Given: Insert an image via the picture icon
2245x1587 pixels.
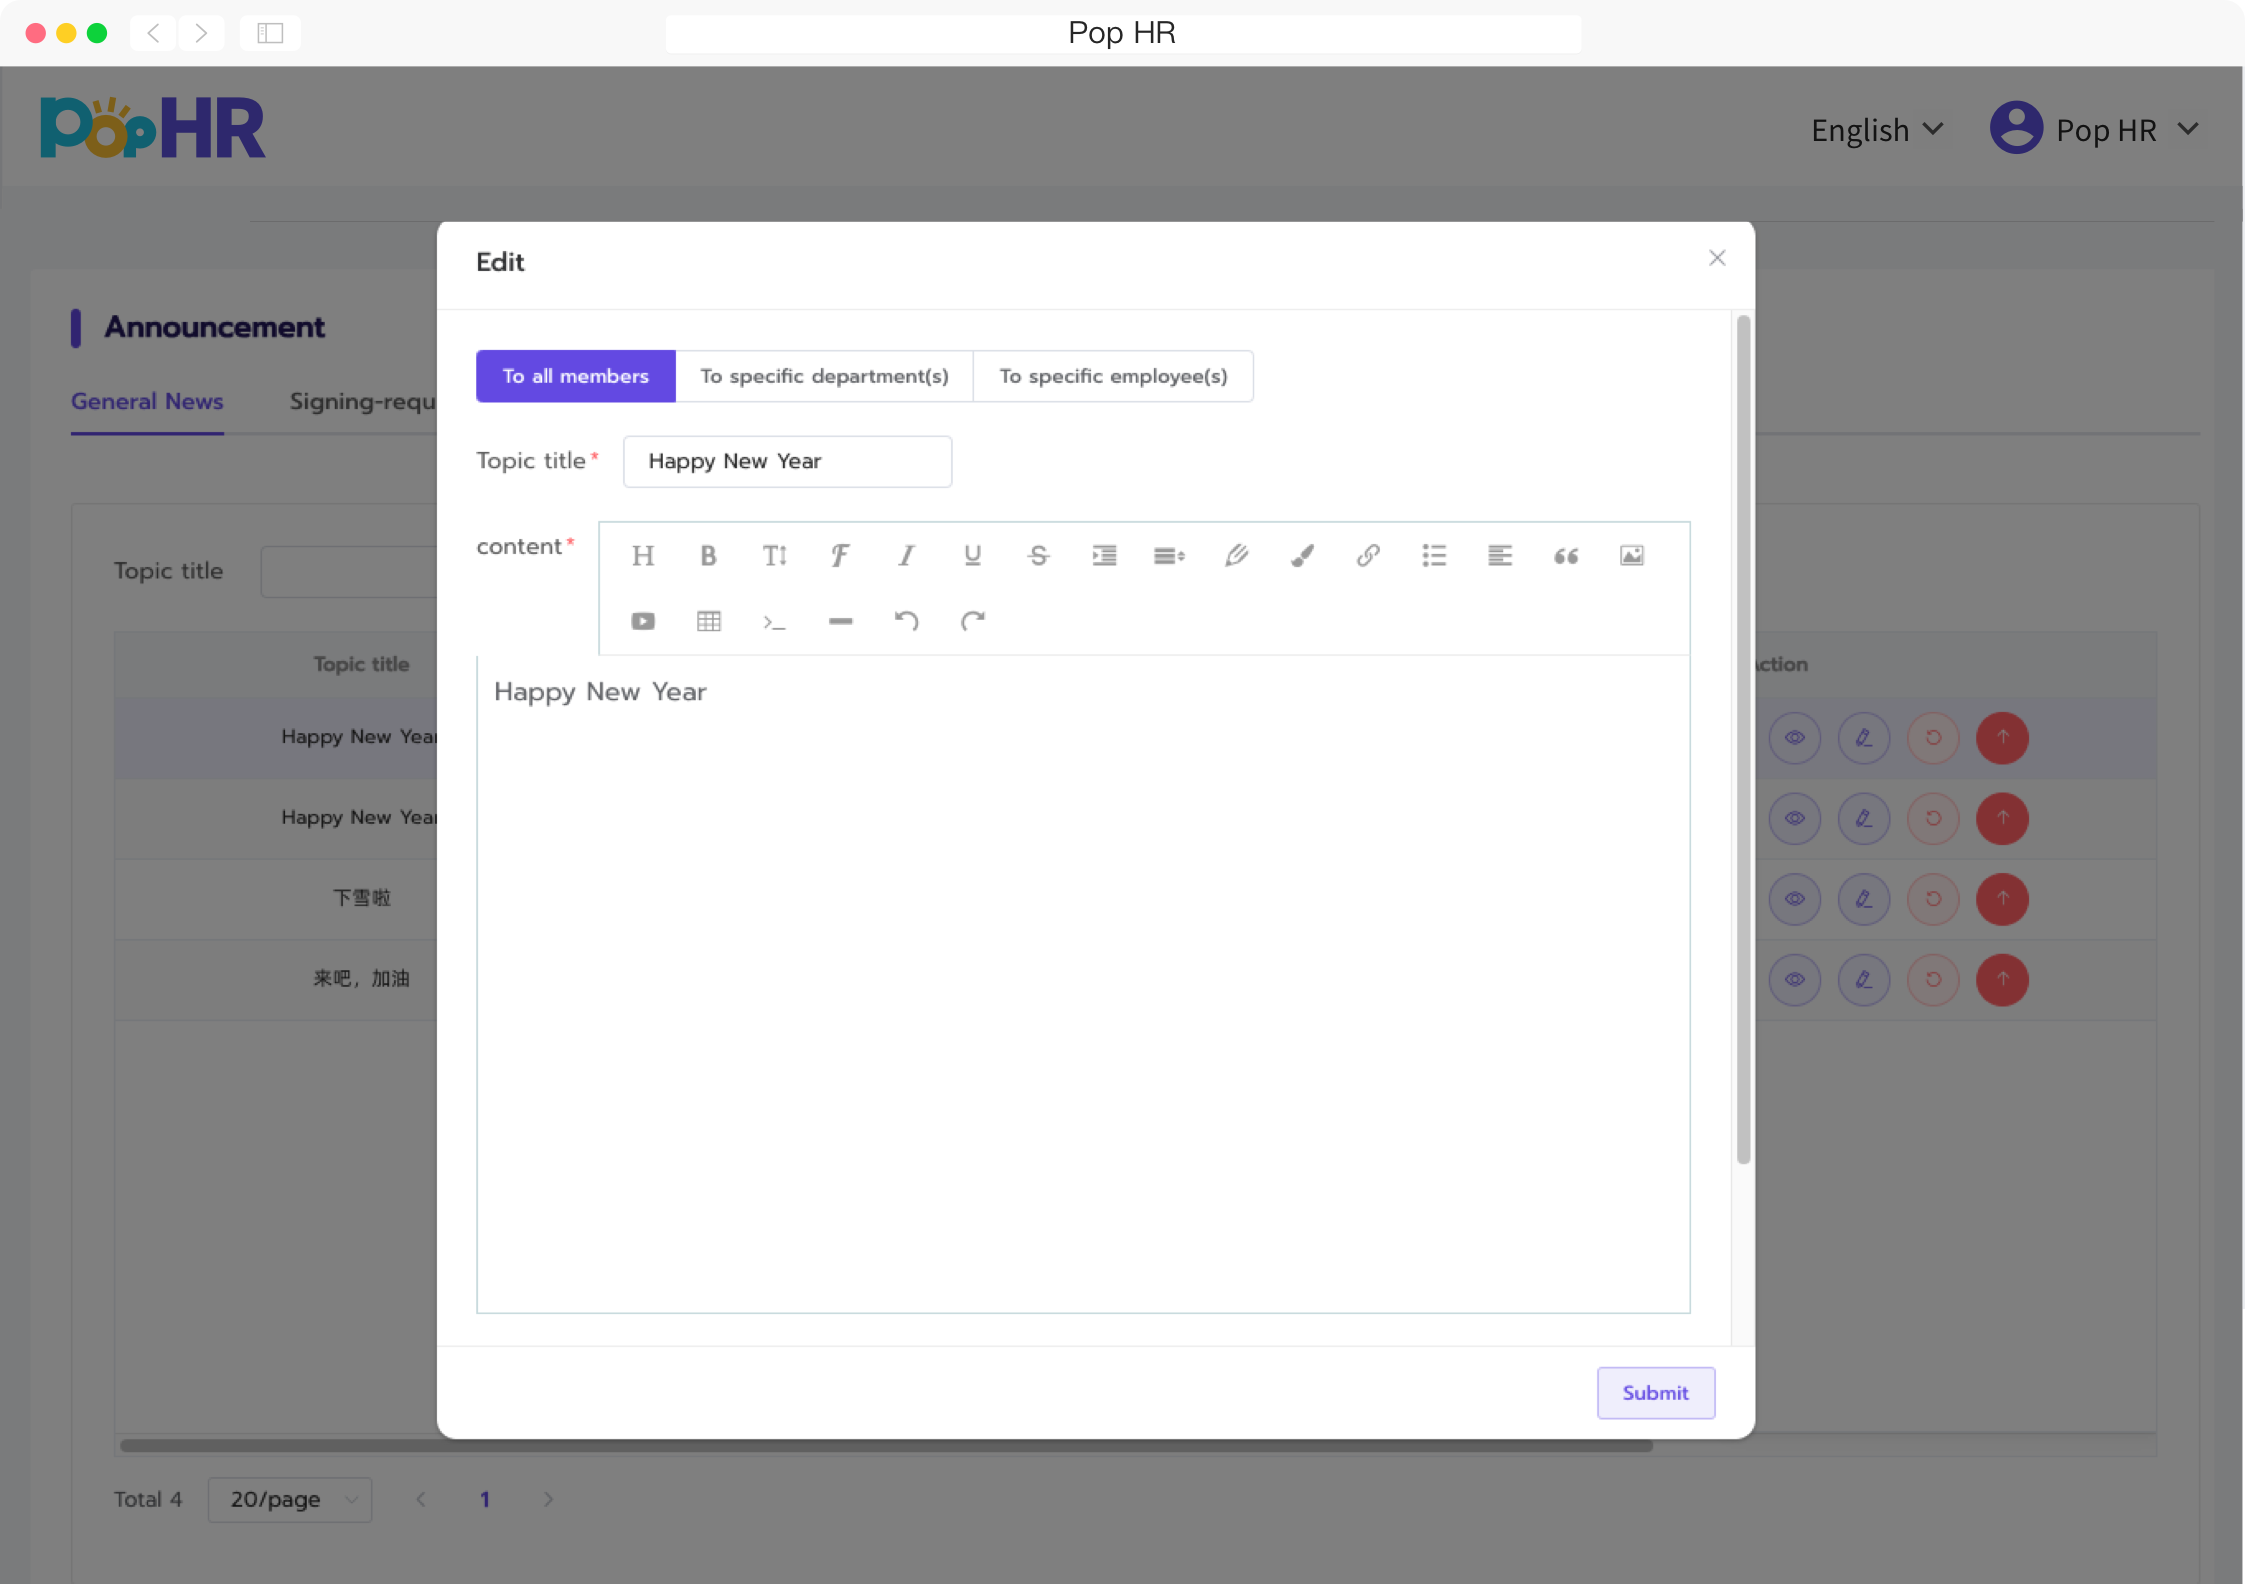Looking at the screenshot, I should click(1632, 556).
